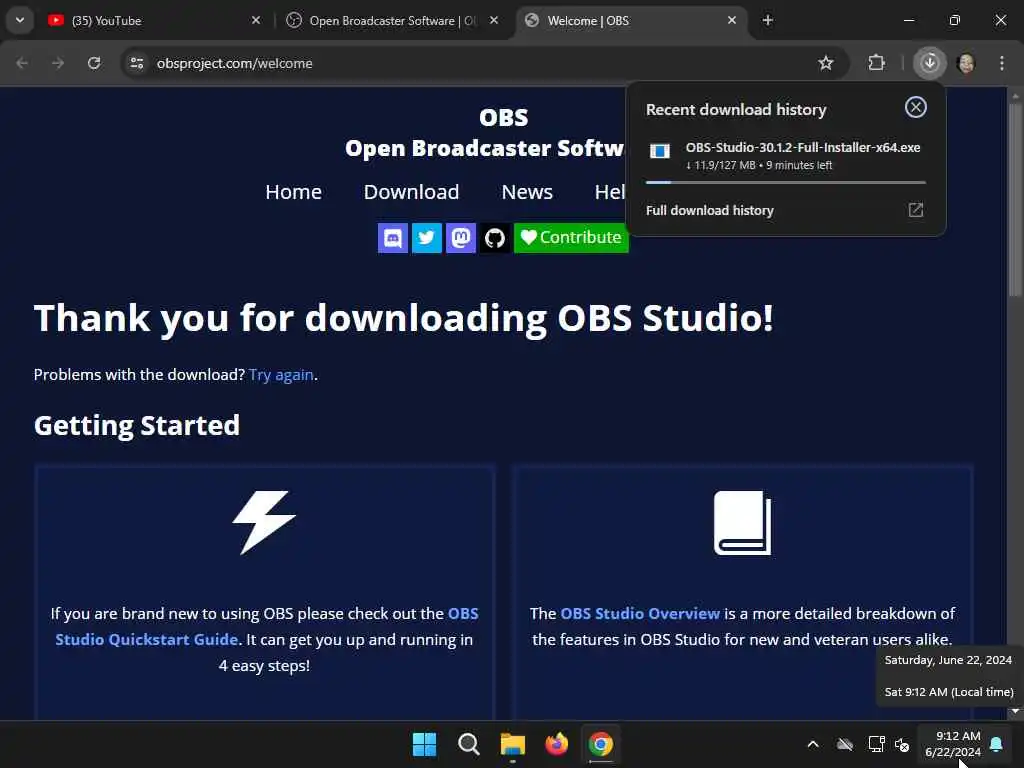The width and height of the screenshot is (1024, 768).
Task: Open the notification bell icon
Action: (x=997, y=744)
